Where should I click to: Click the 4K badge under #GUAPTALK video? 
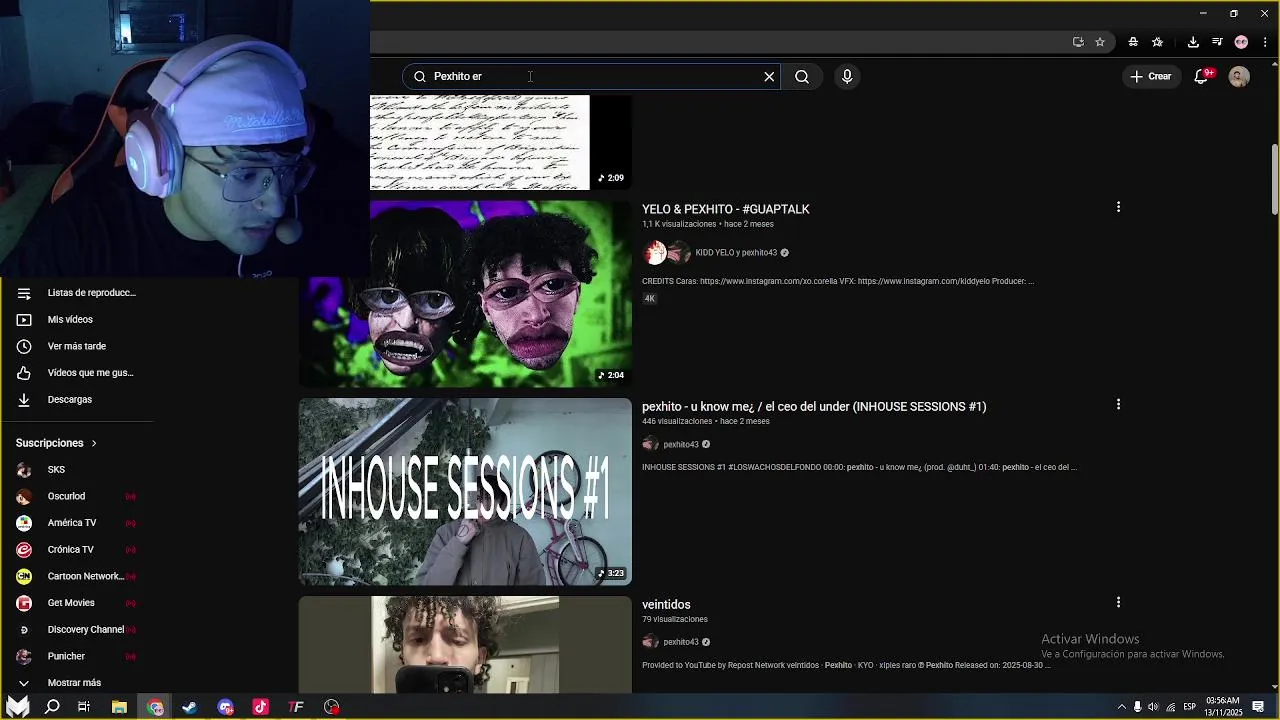click(650, 298)
